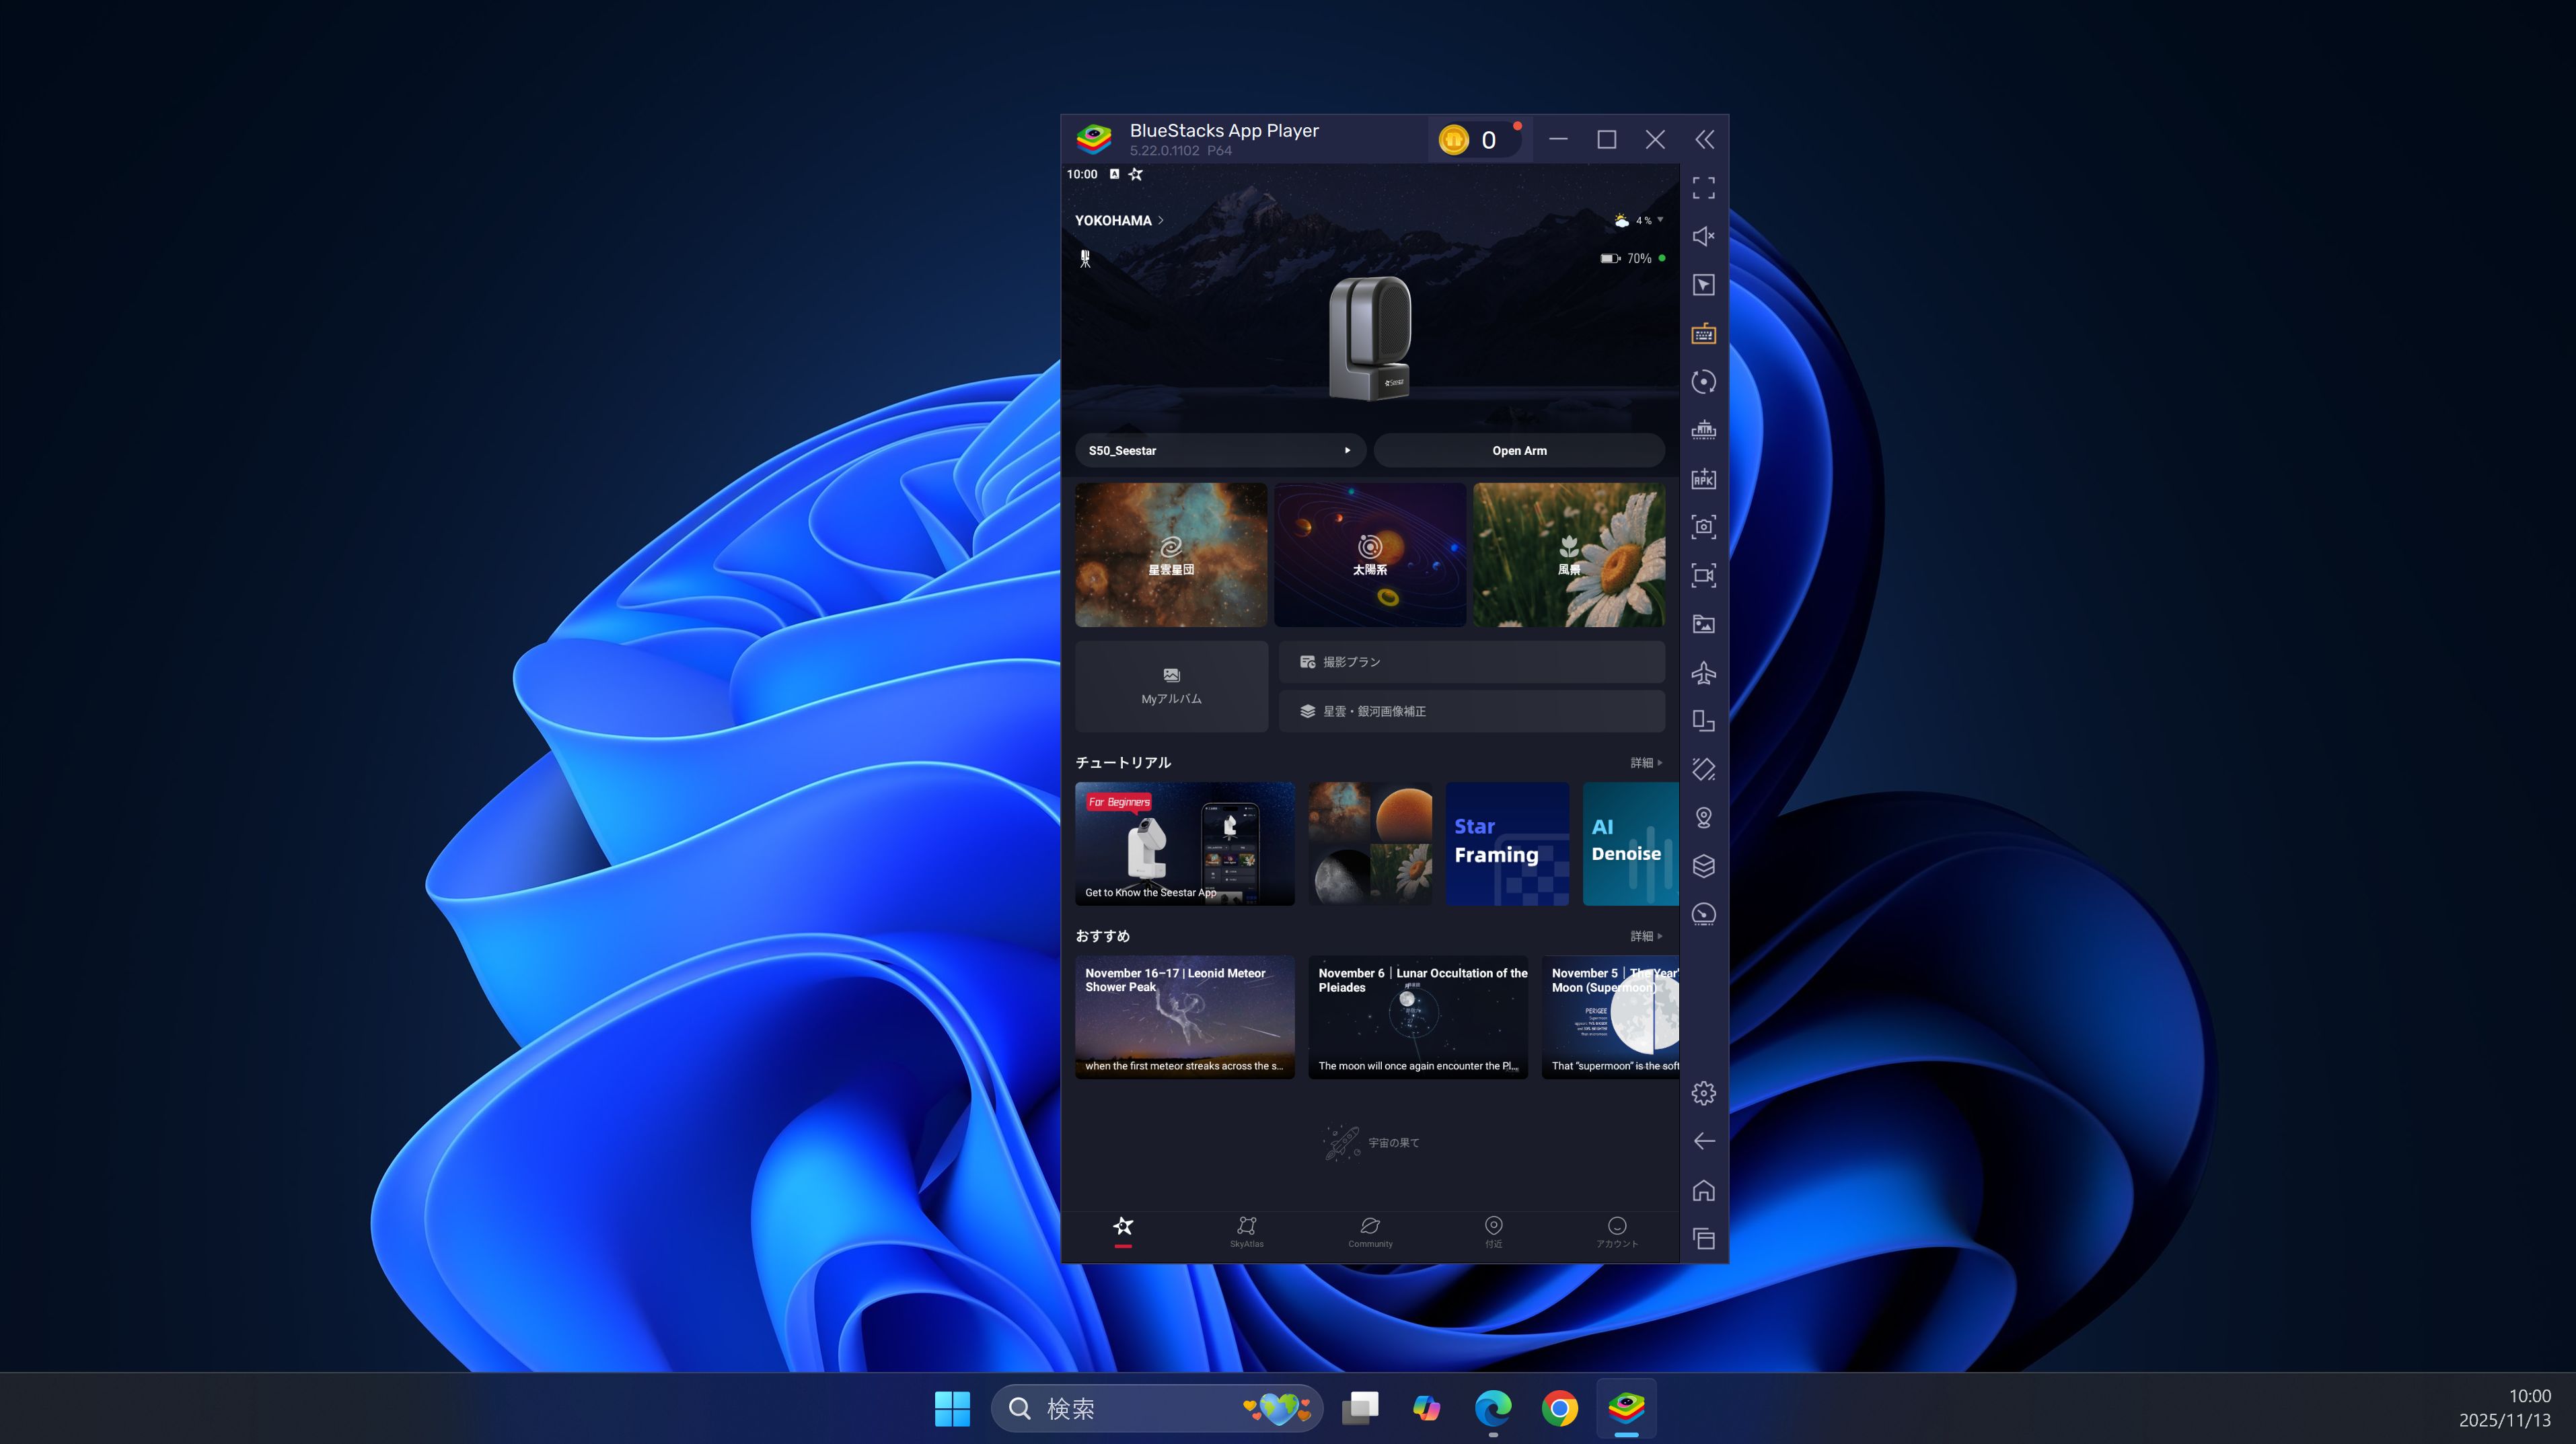Click the airplane mode sidebar icon
Image resolution: width=2576 pixels, height=1444 pixels.
(1703, 673)
